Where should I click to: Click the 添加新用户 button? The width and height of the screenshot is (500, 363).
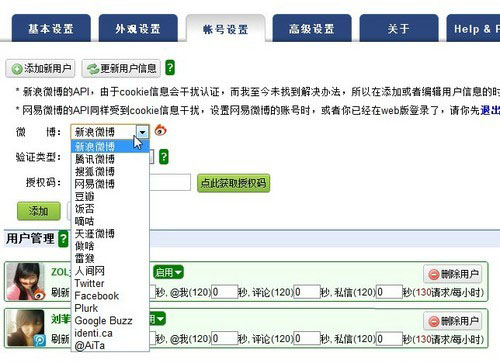click(x=40, y=69)
